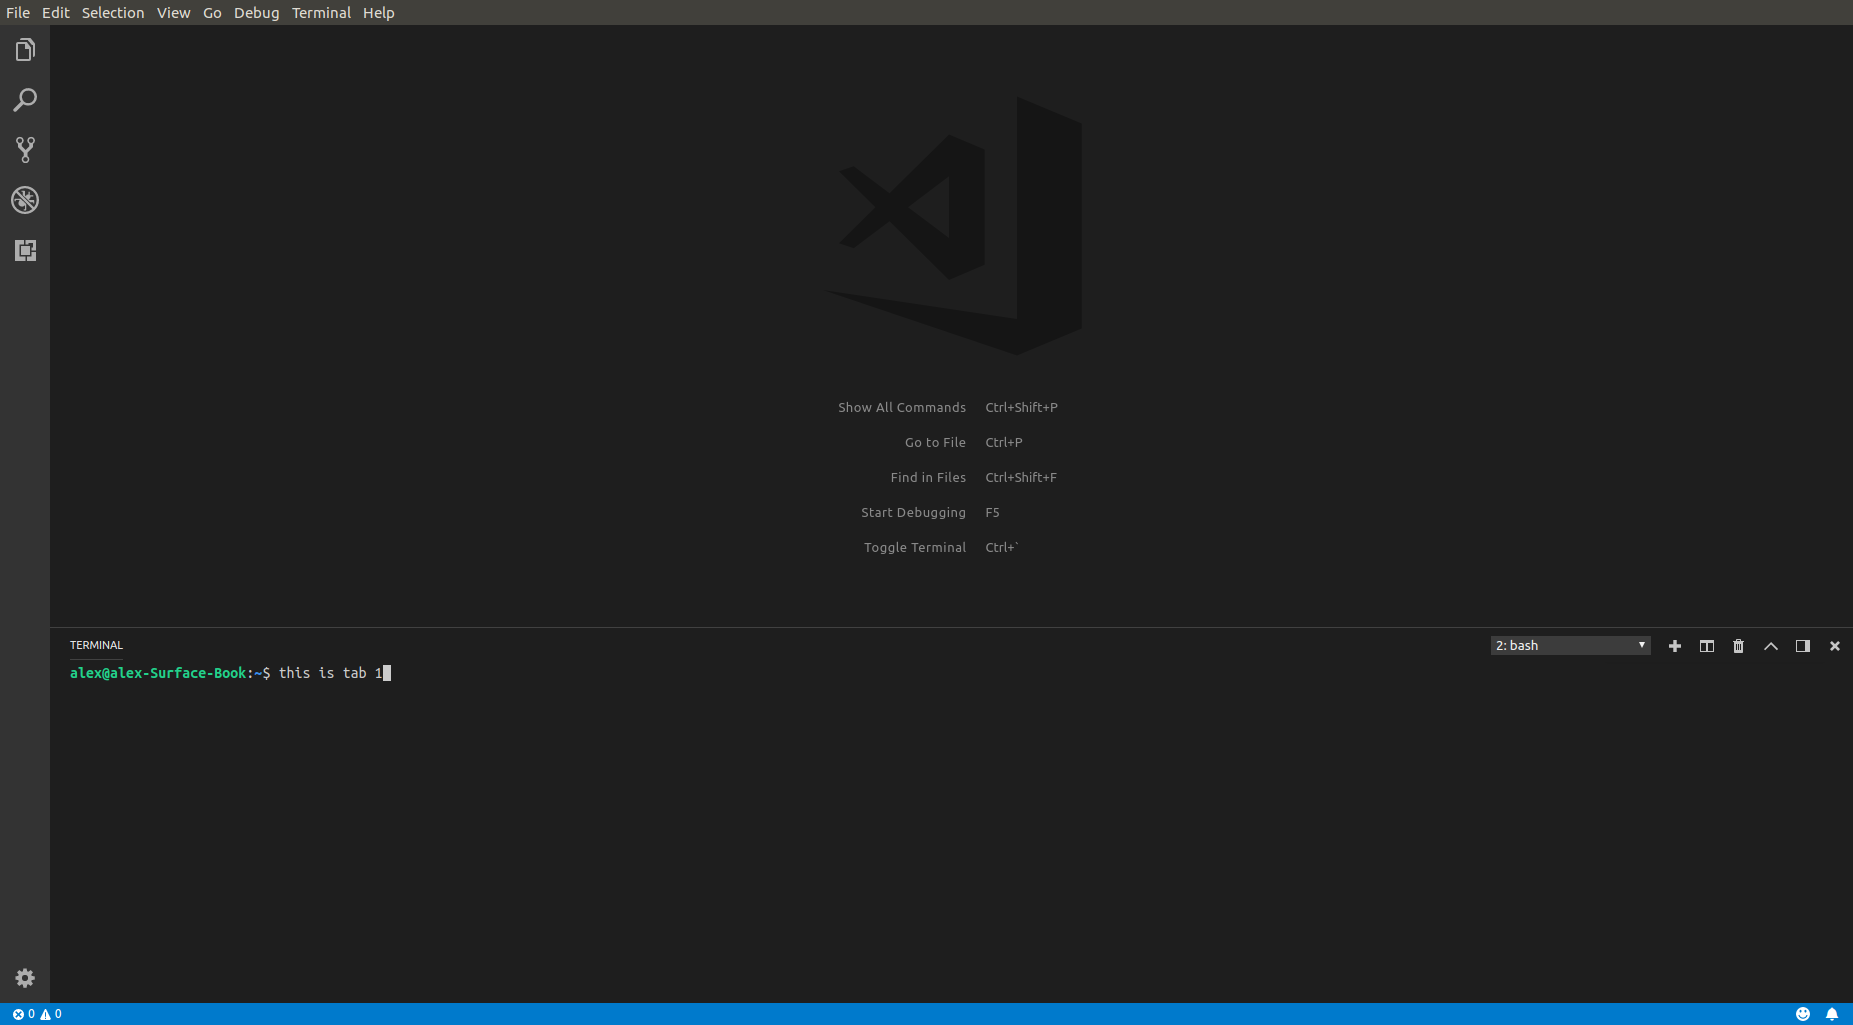Open the Source Control panel icon

[x=25, y=149]
